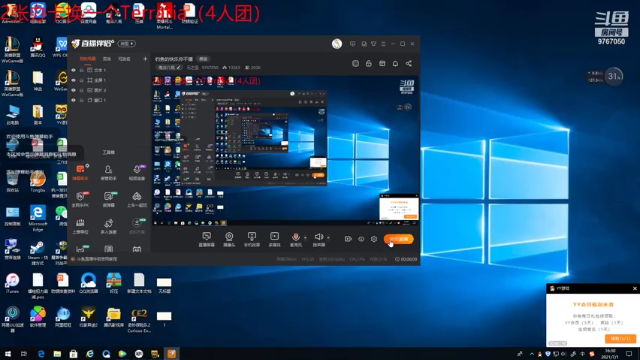Hide the 文本 1 source with its eye icon
Image resolution: width=640 pixels, height=360 pixels.
click(73, 70)
